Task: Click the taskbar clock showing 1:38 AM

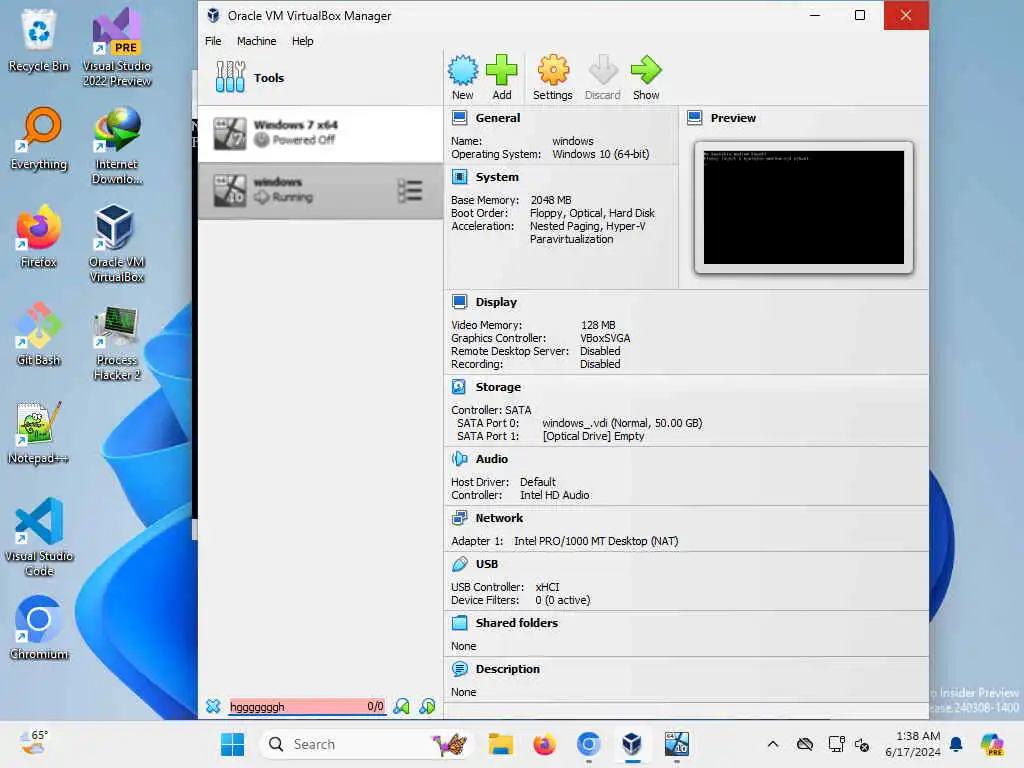Action: [x=912, y=744]
